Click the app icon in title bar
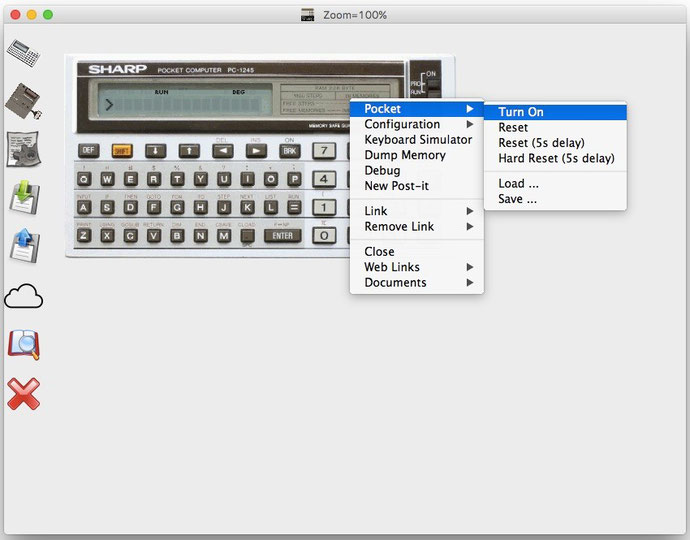Viewport: 690px width, 540px height. 308,15
